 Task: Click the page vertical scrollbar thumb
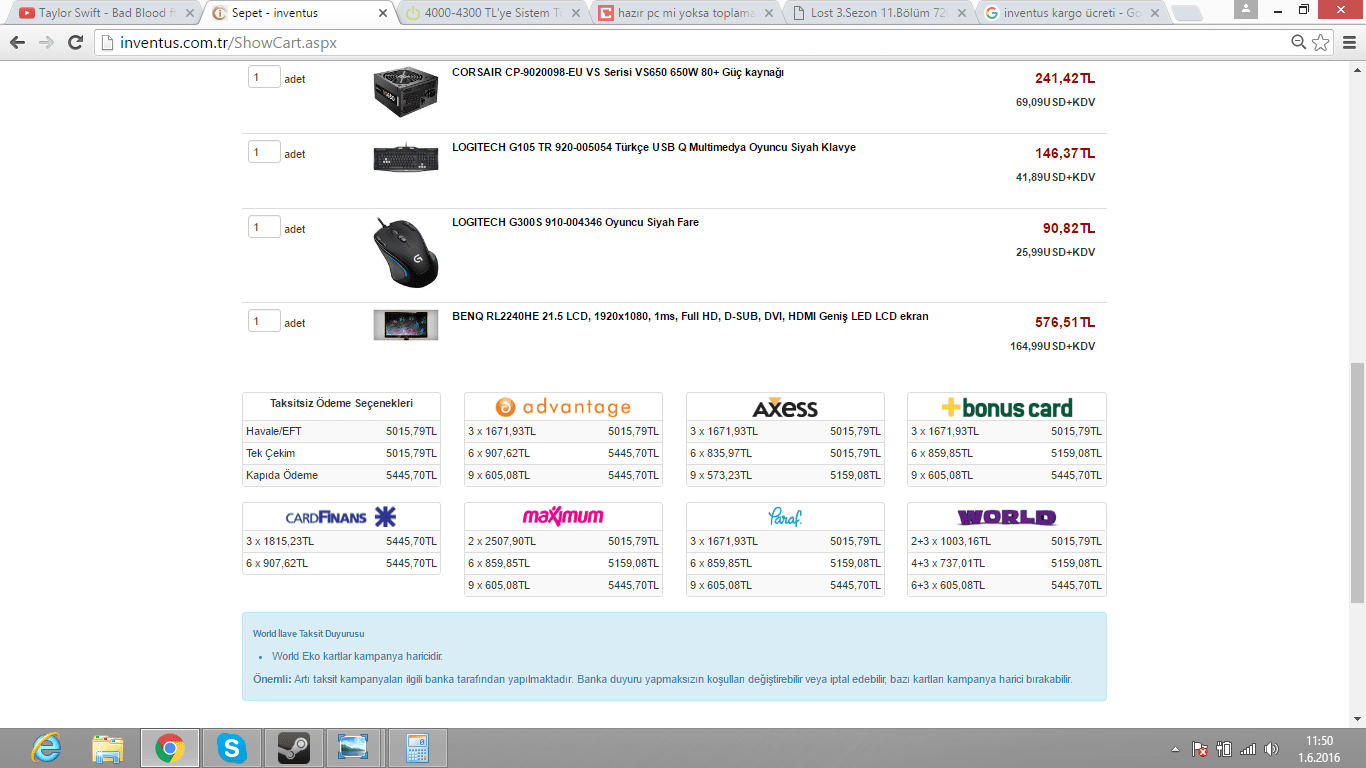[1357, 482]
